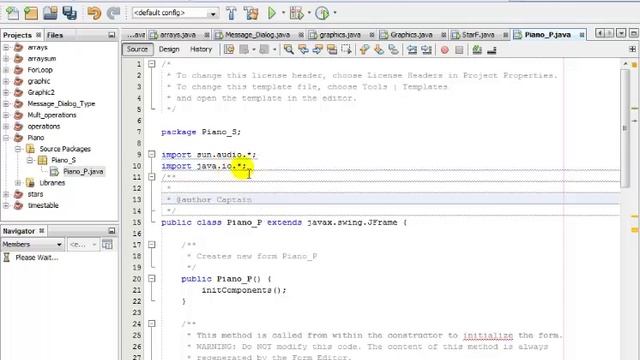640x360 pixels.
Task: Show the editor tabs dropdown list
Action: pos(621,33)
